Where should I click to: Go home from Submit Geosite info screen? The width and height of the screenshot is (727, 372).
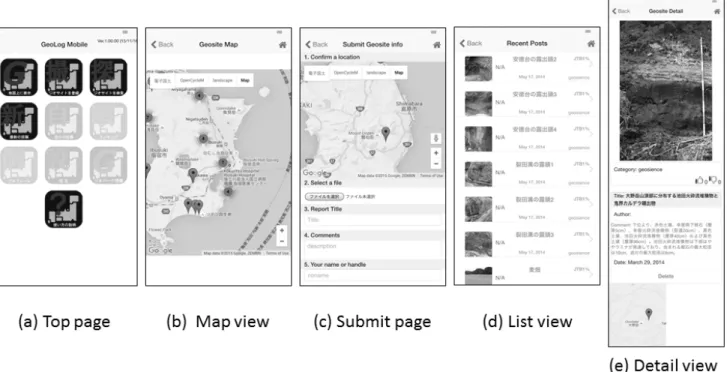[436, 45]
